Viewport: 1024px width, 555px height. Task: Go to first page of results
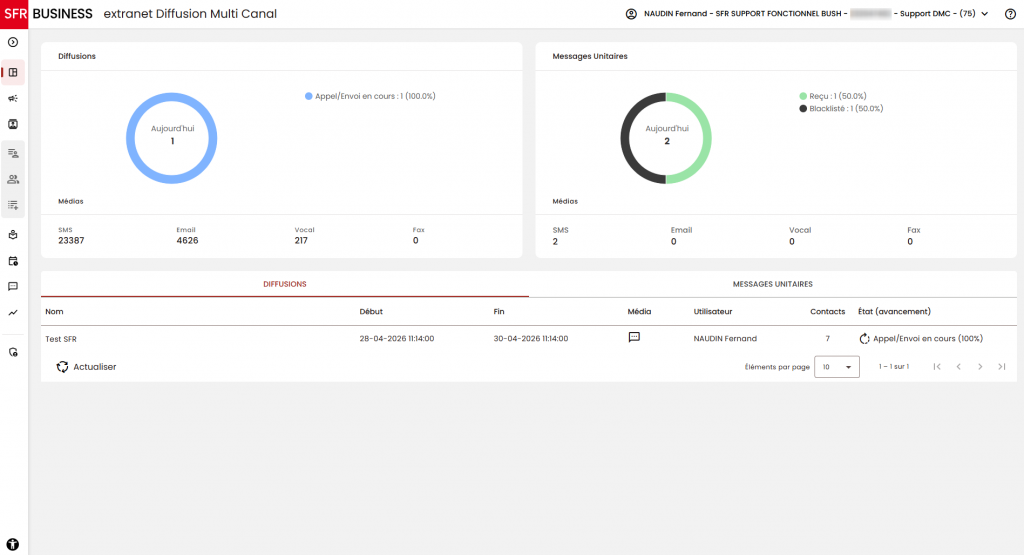(937, 367)
